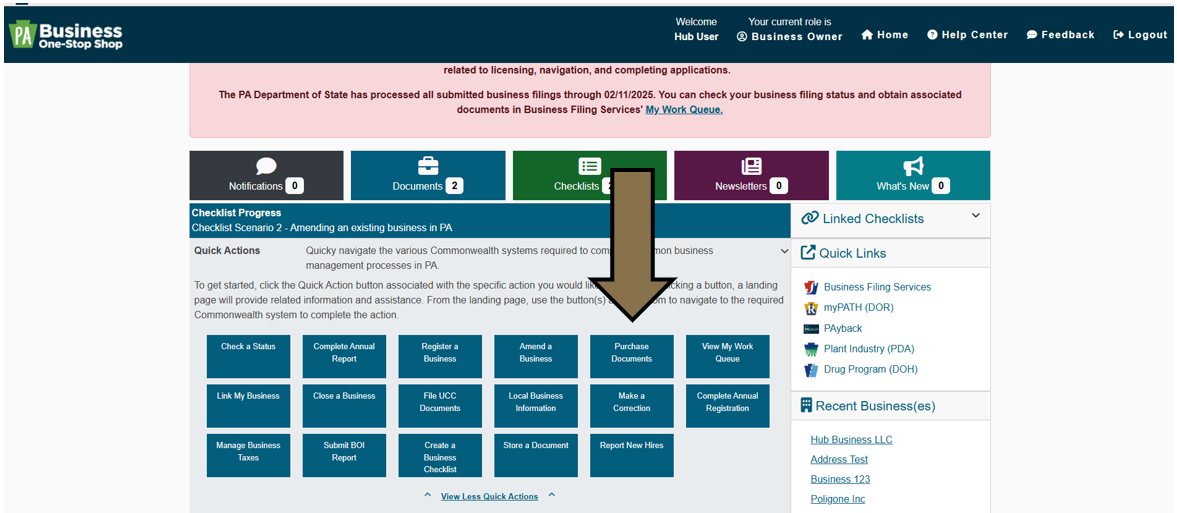Click the Business Owner role link
The height and width of the screenshot is (513, 1177).
[790, 36]
